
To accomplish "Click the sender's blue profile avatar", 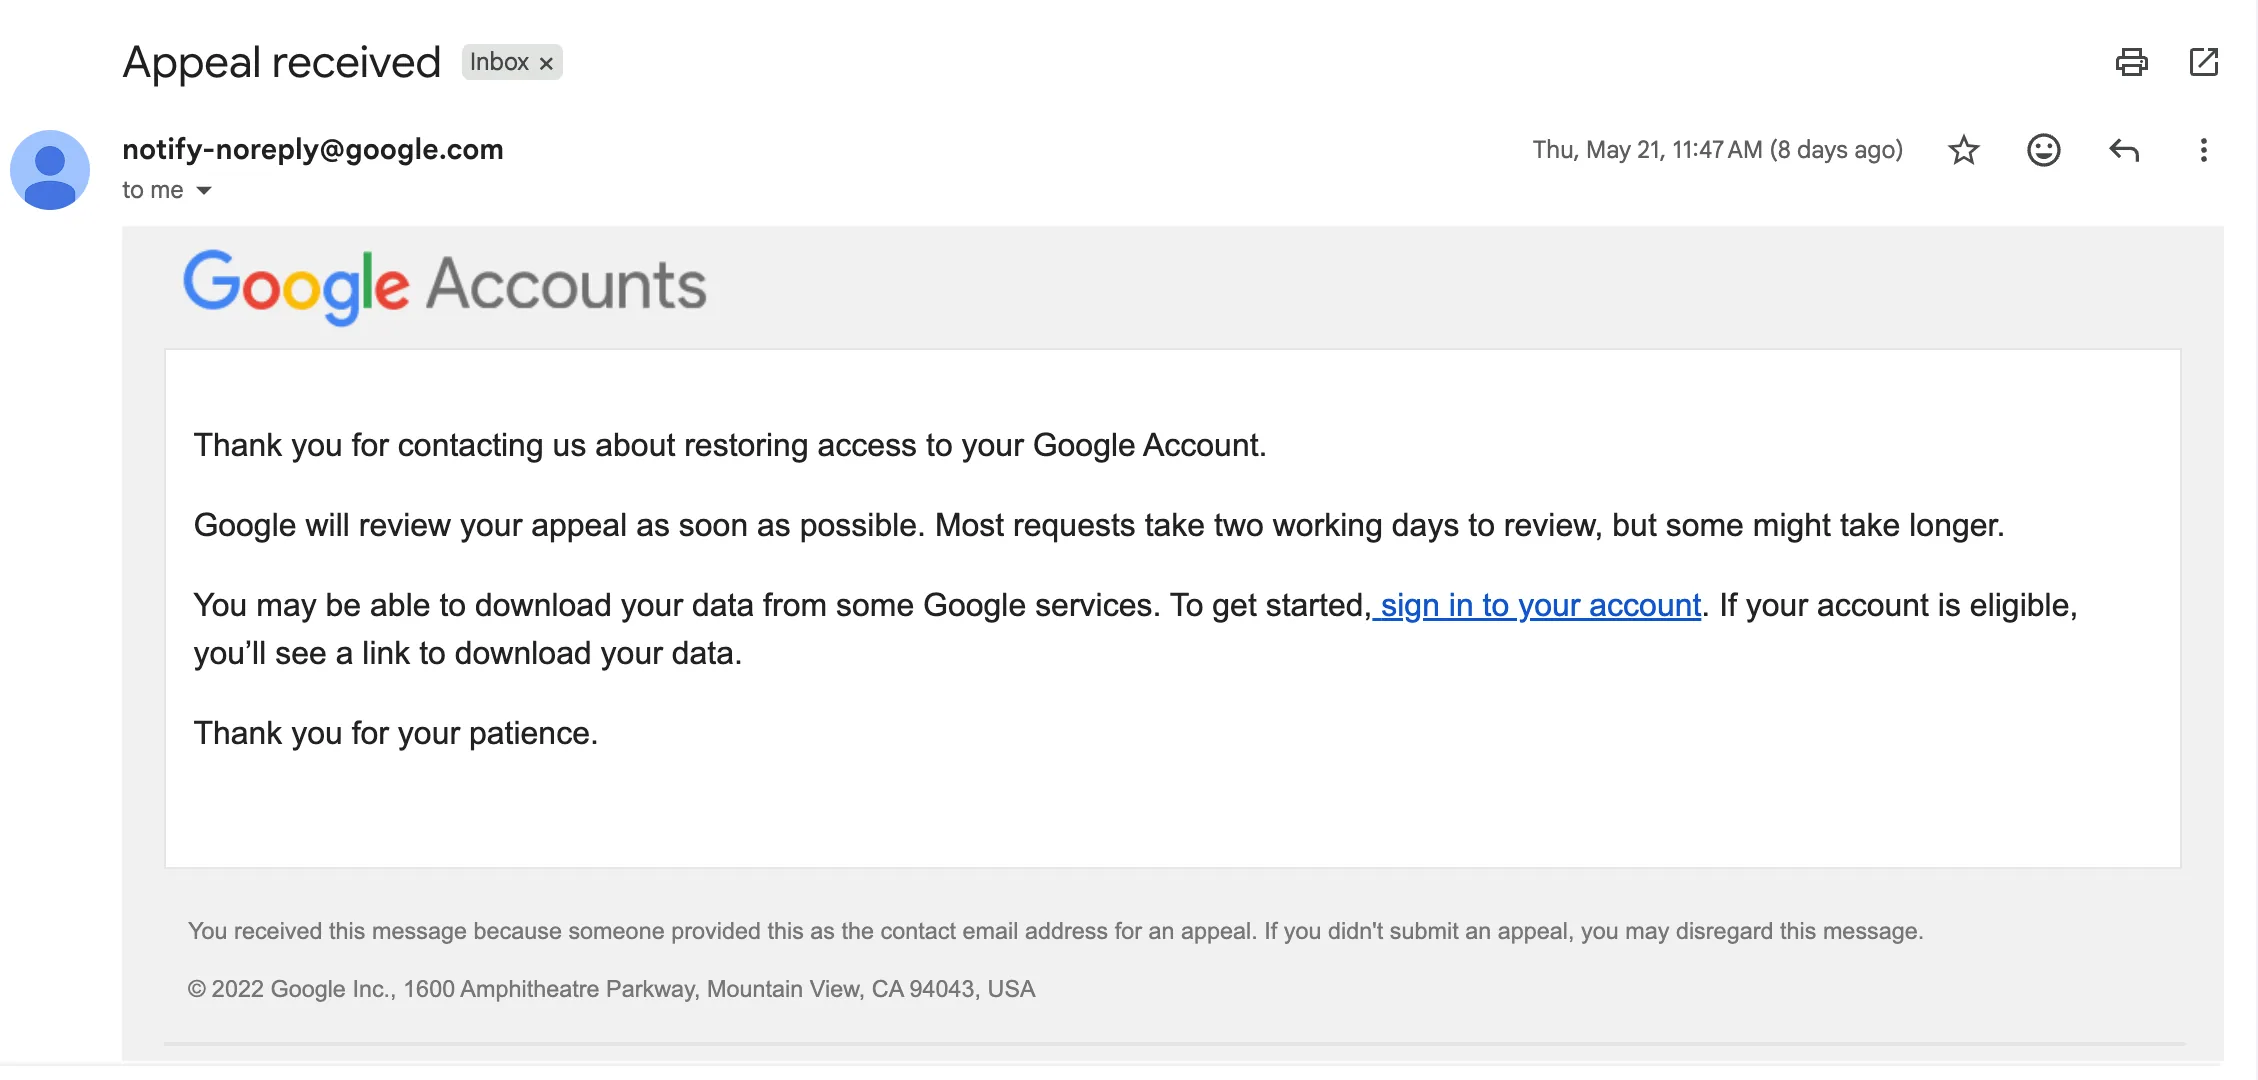I will coord(50,170).
